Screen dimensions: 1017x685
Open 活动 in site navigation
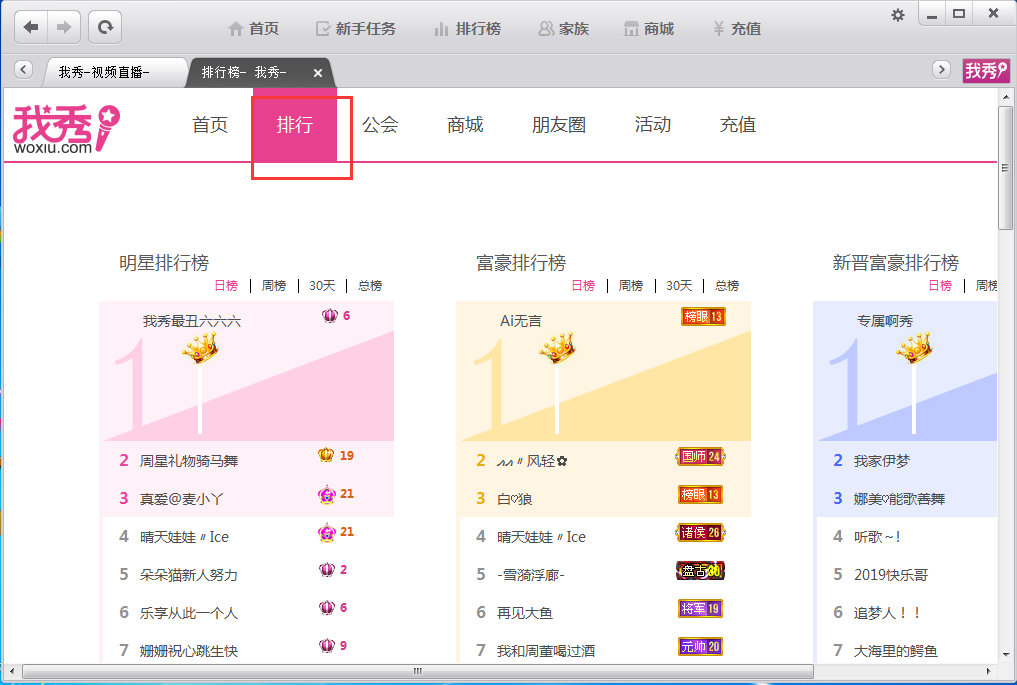click(652, 125)
